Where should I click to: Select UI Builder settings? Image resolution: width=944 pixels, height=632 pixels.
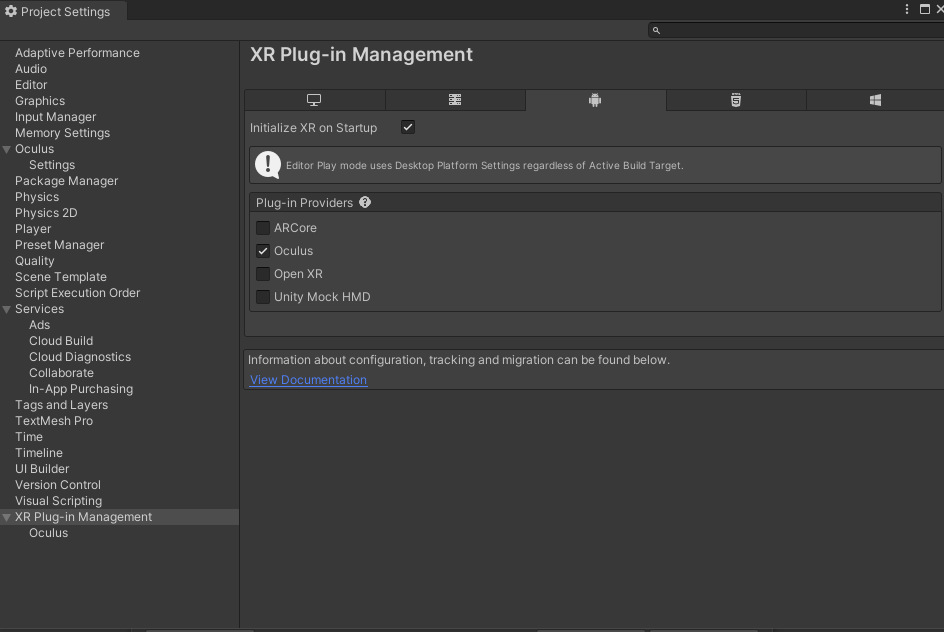(x=42, y=469)
